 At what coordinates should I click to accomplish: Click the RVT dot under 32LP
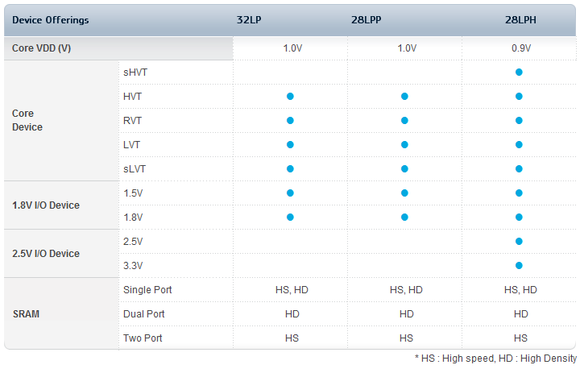click(290, 121)
